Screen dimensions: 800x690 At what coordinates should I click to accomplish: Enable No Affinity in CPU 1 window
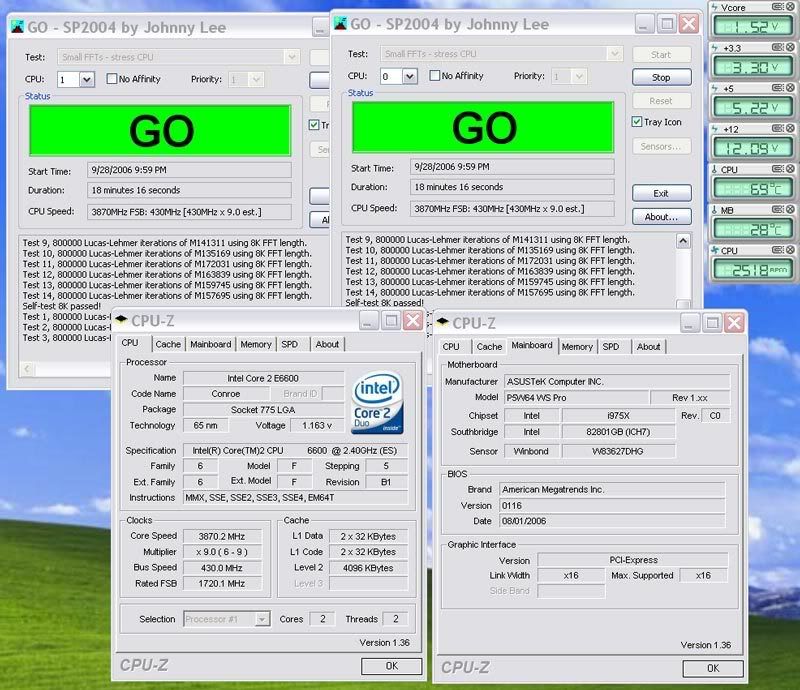(x=113, y=79)
